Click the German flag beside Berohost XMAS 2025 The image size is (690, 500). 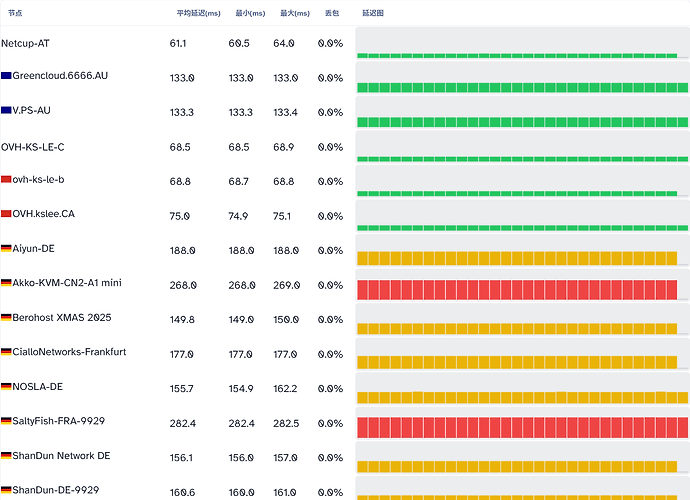(x=6, y=317)
